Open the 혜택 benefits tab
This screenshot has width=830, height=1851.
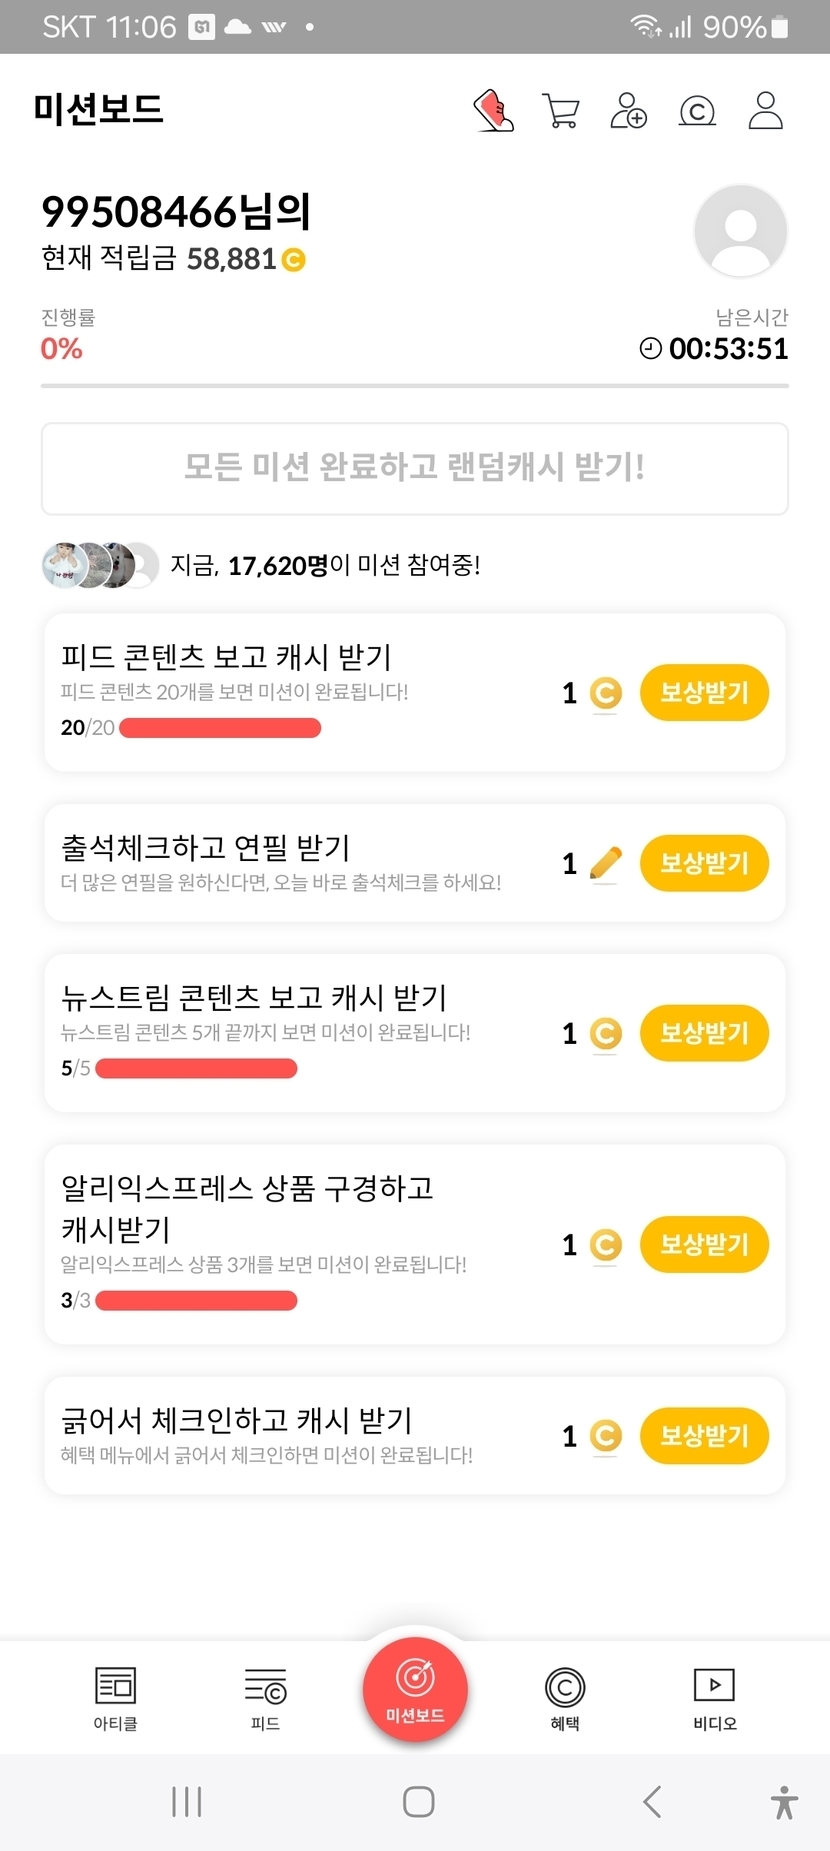pyautogui.click(x=565, y=1697)
